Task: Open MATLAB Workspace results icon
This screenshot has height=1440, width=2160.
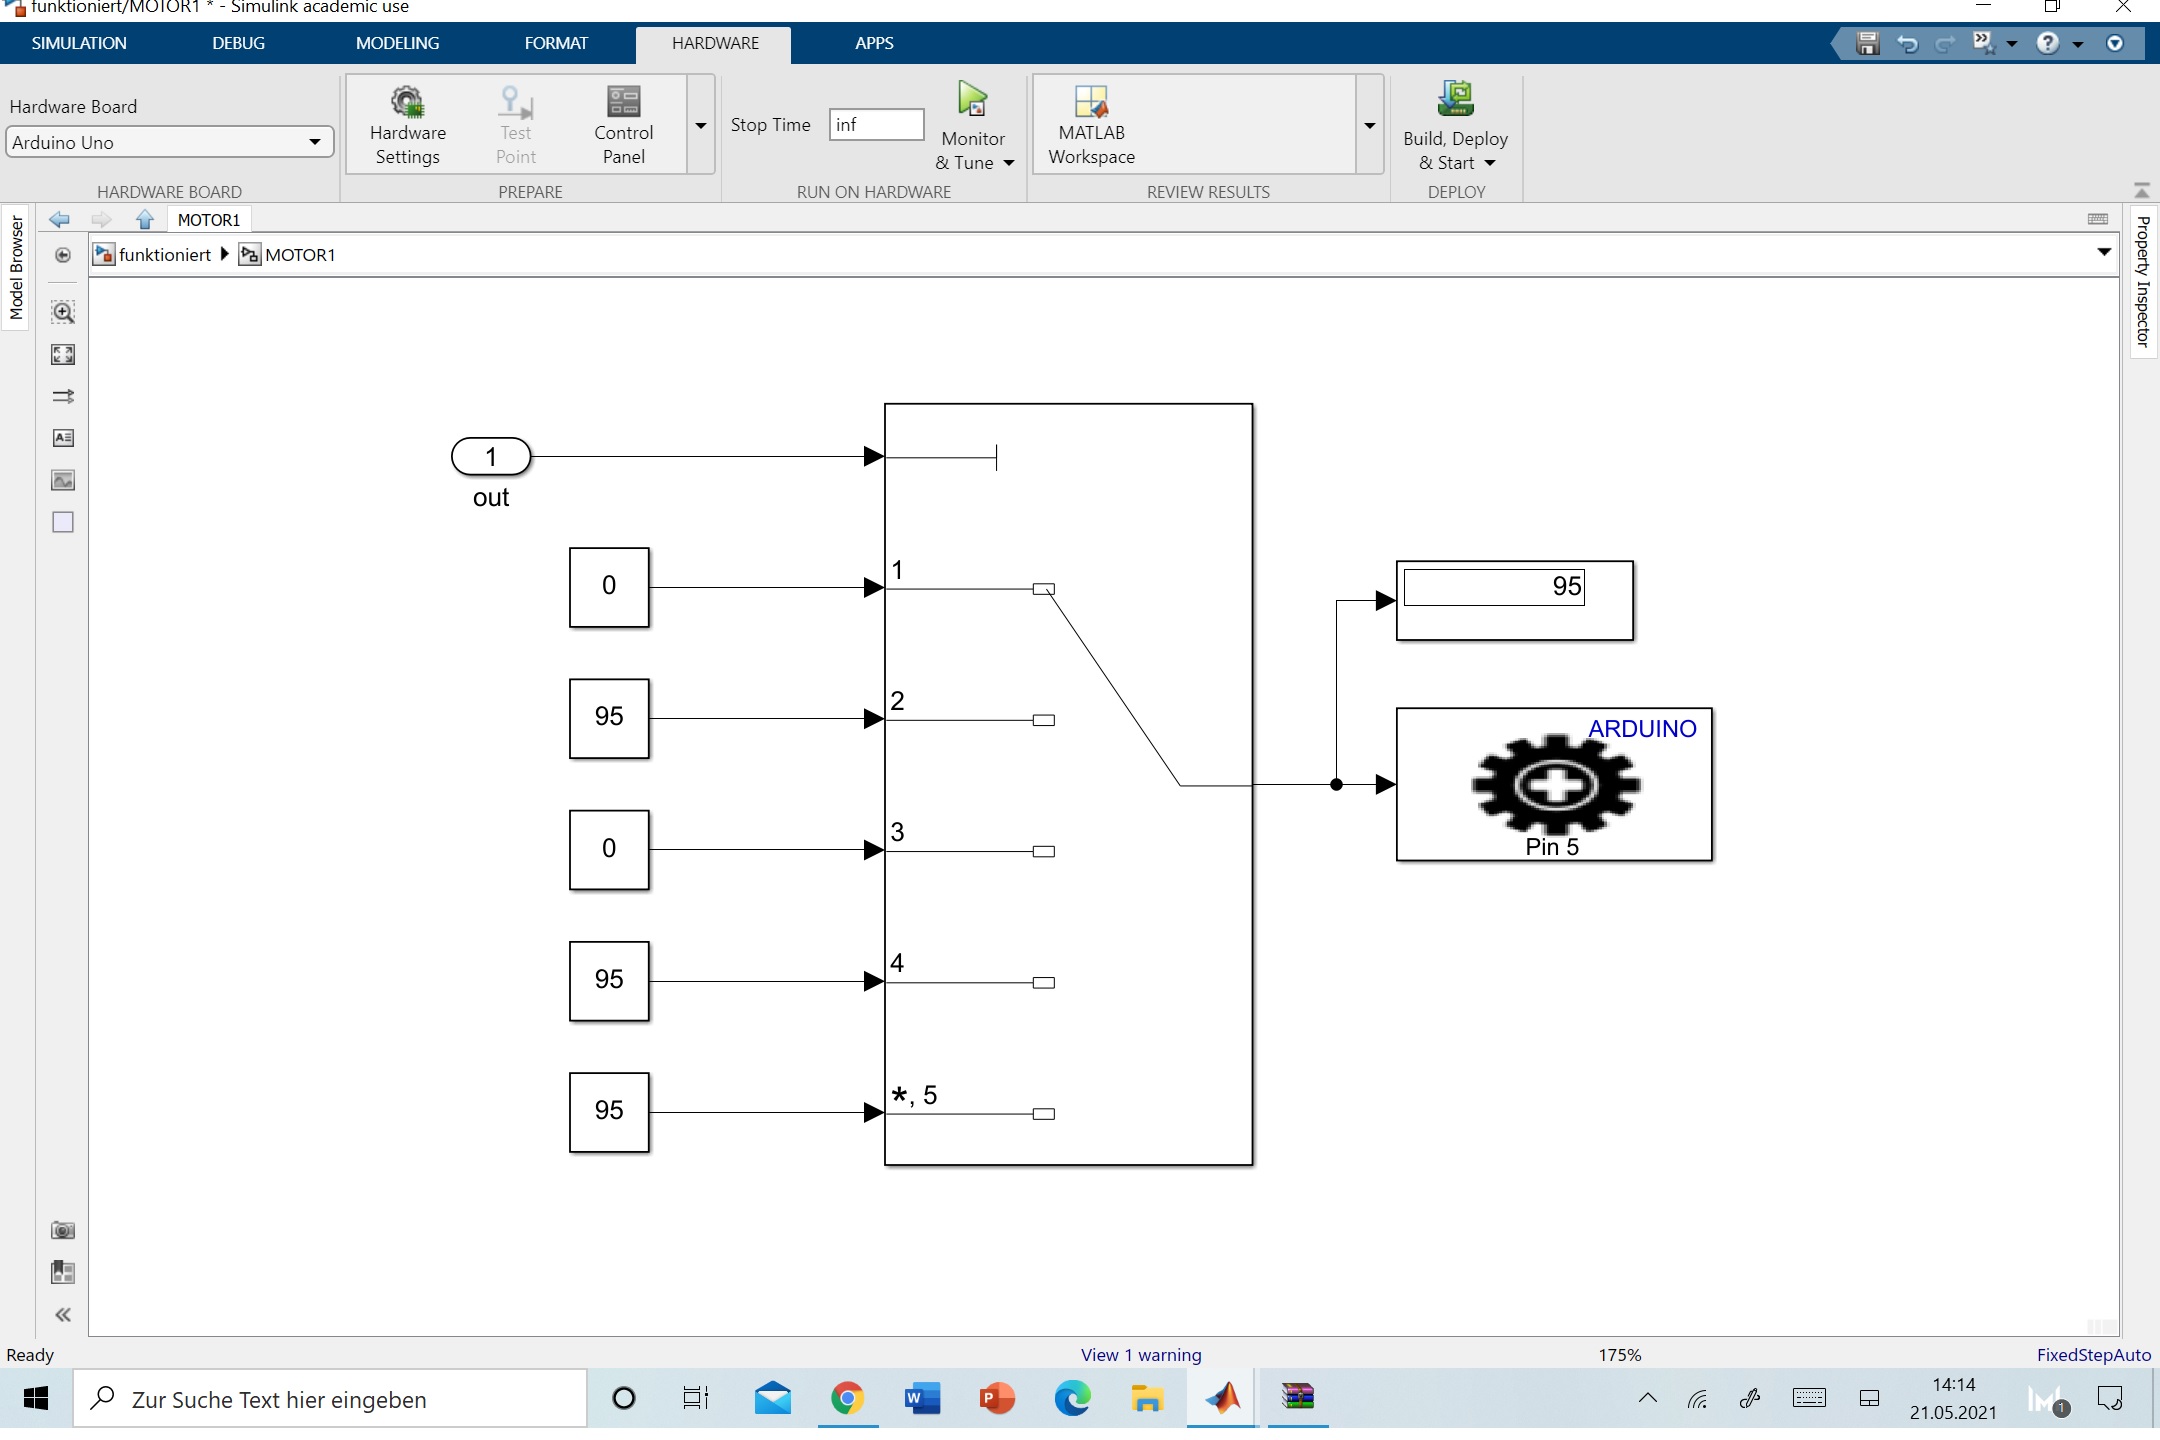Action: coord(1091,102)
